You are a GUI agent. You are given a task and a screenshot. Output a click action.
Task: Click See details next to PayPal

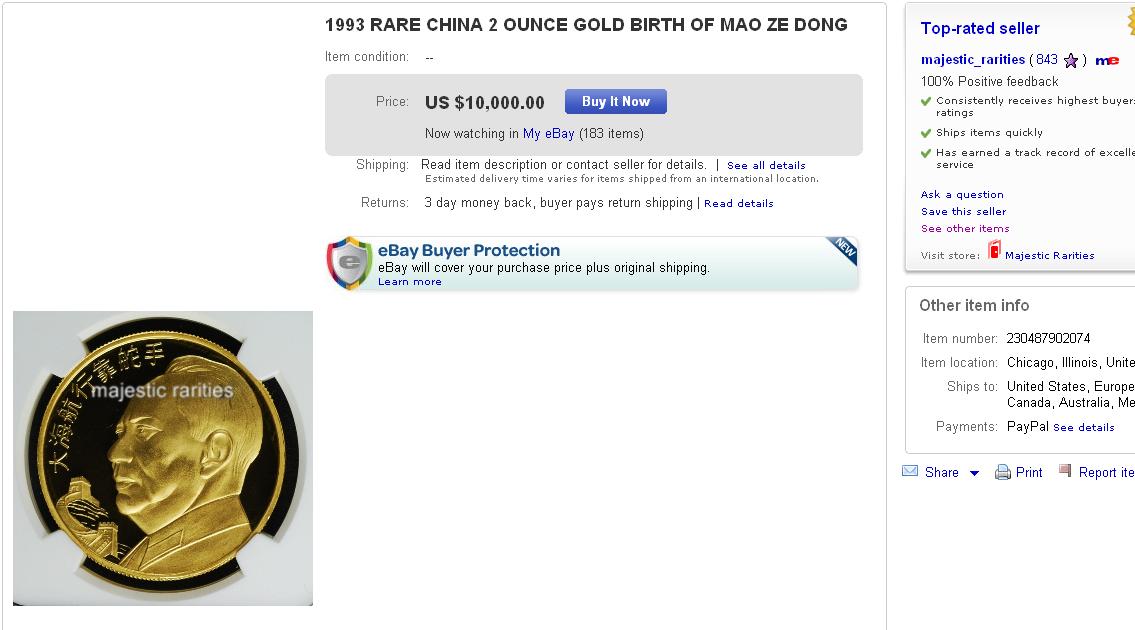pos(1083,428)
